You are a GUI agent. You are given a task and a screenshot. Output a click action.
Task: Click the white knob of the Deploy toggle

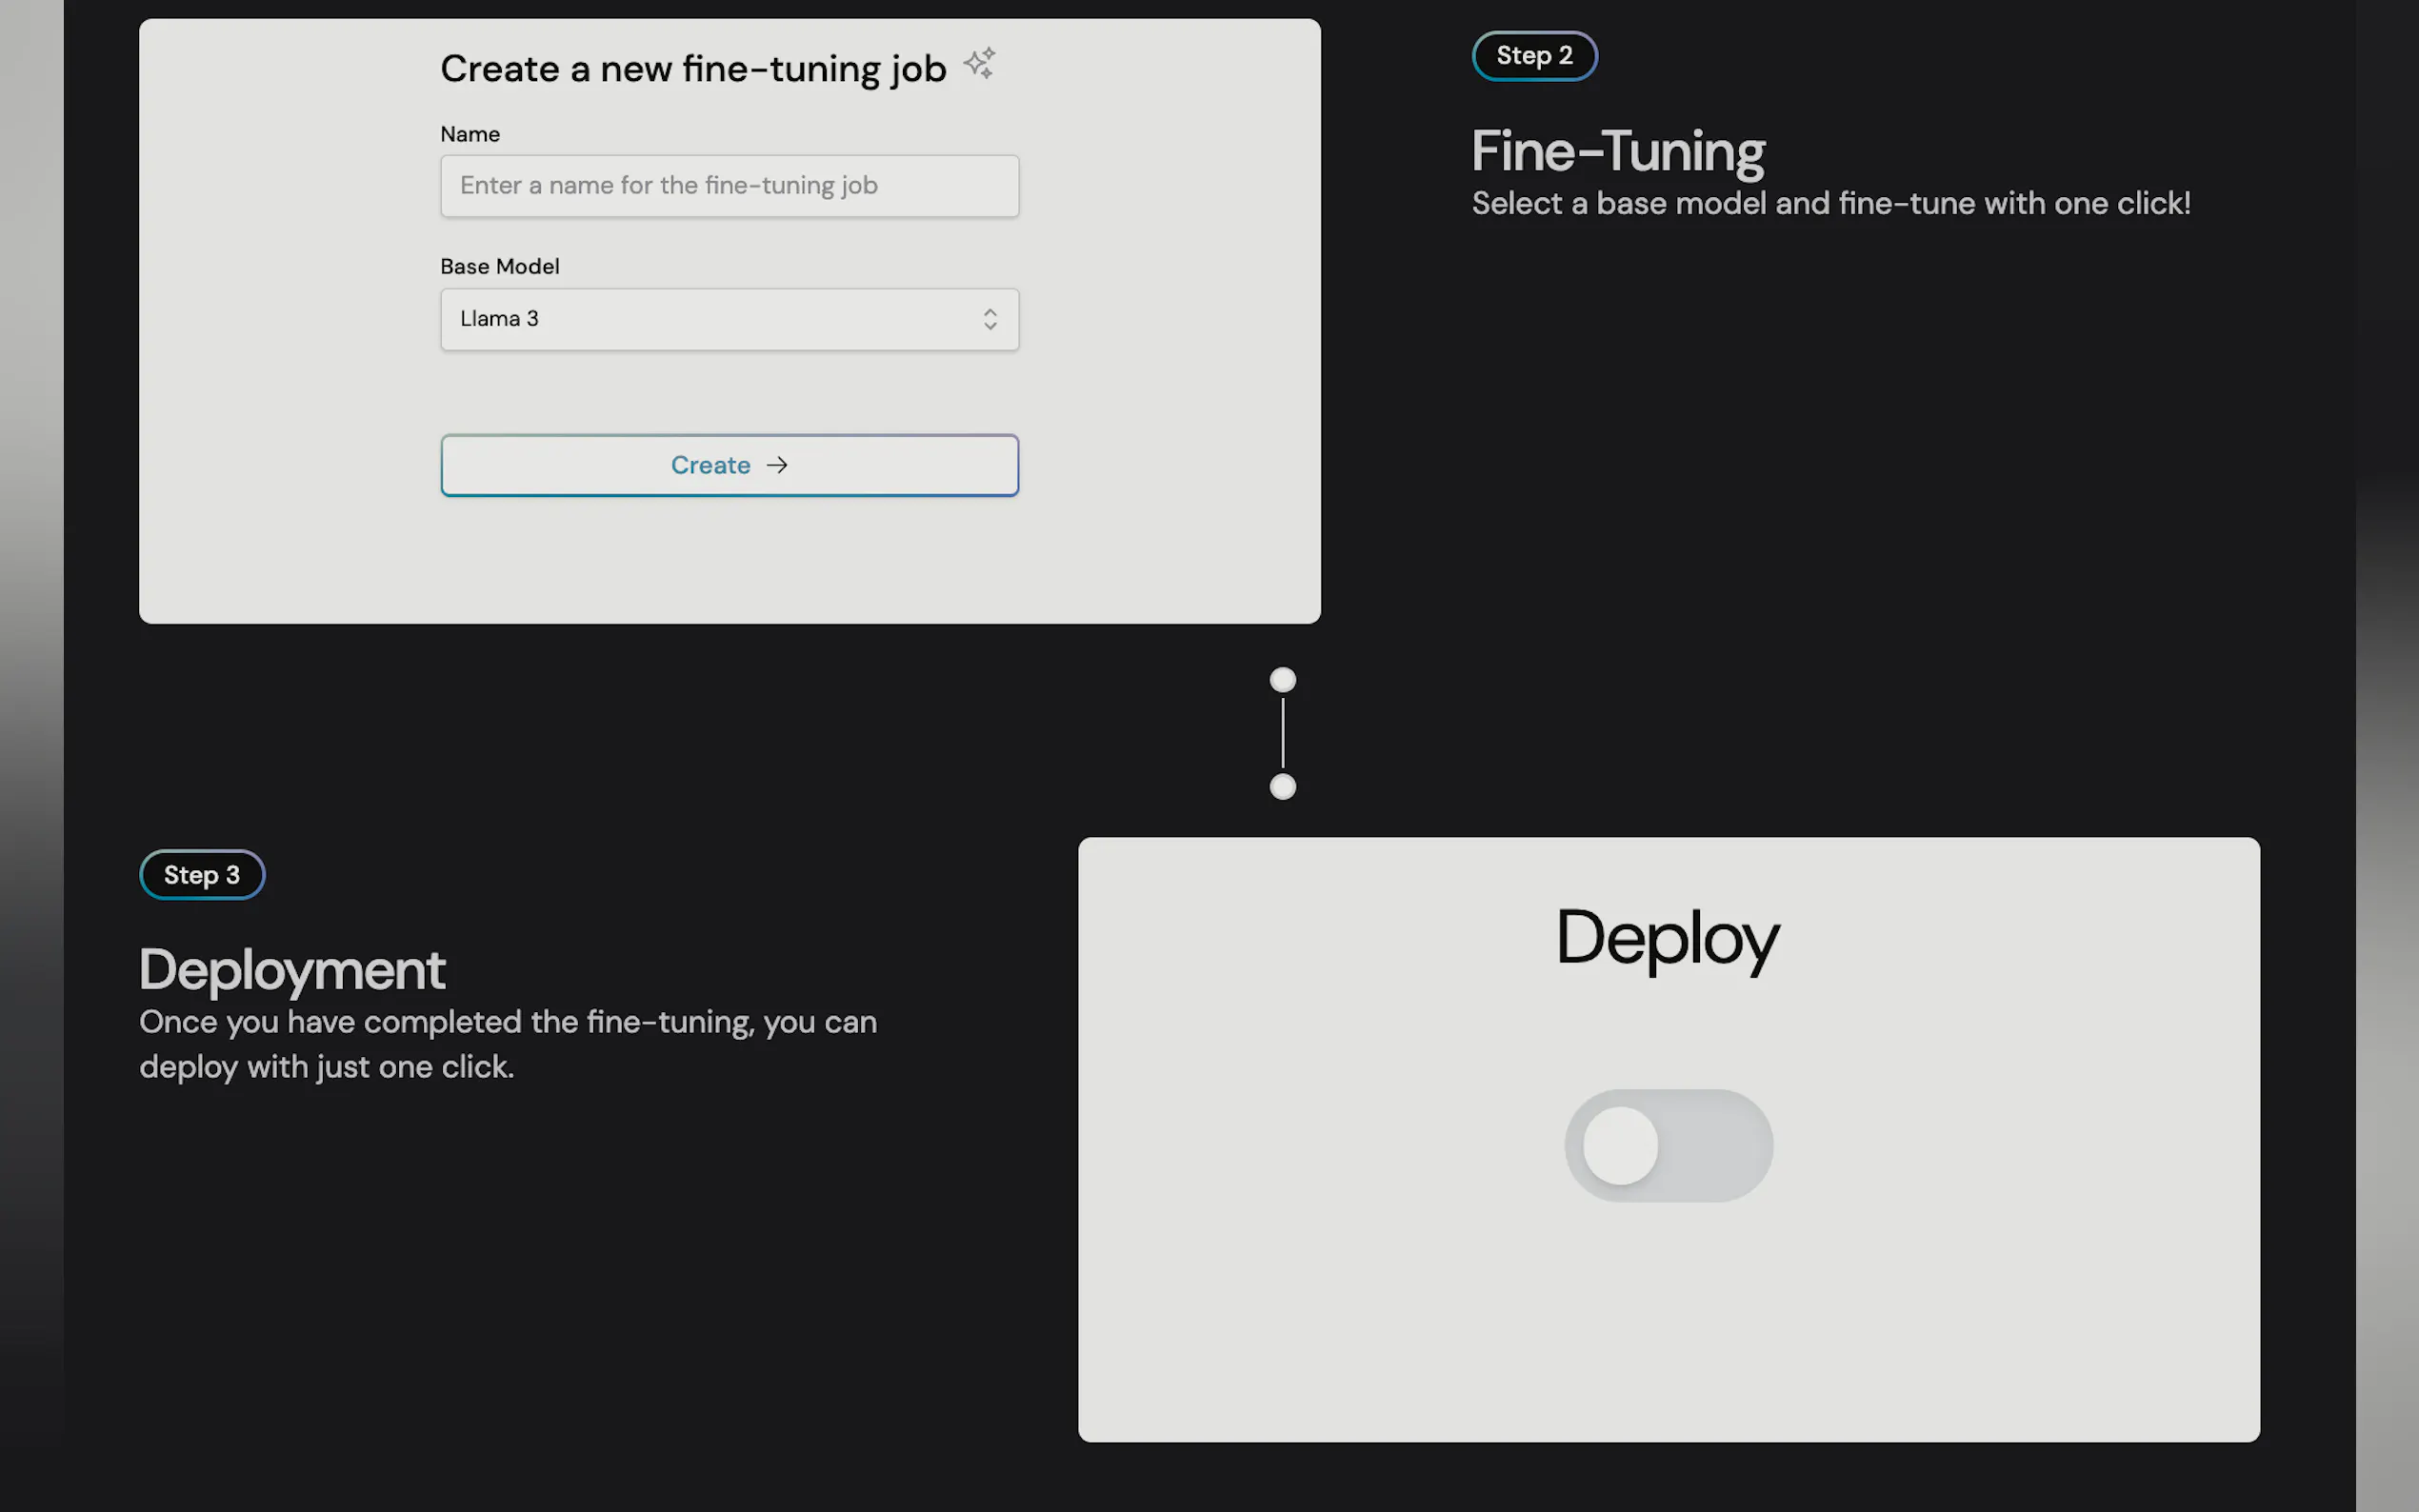(1620, 1145)
